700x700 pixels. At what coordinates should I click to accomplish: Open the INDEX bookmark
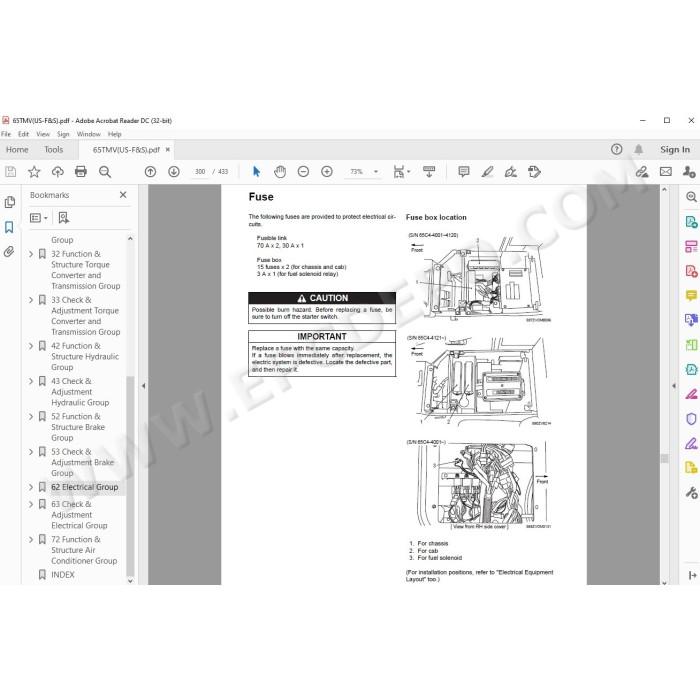tap(62, 575)
